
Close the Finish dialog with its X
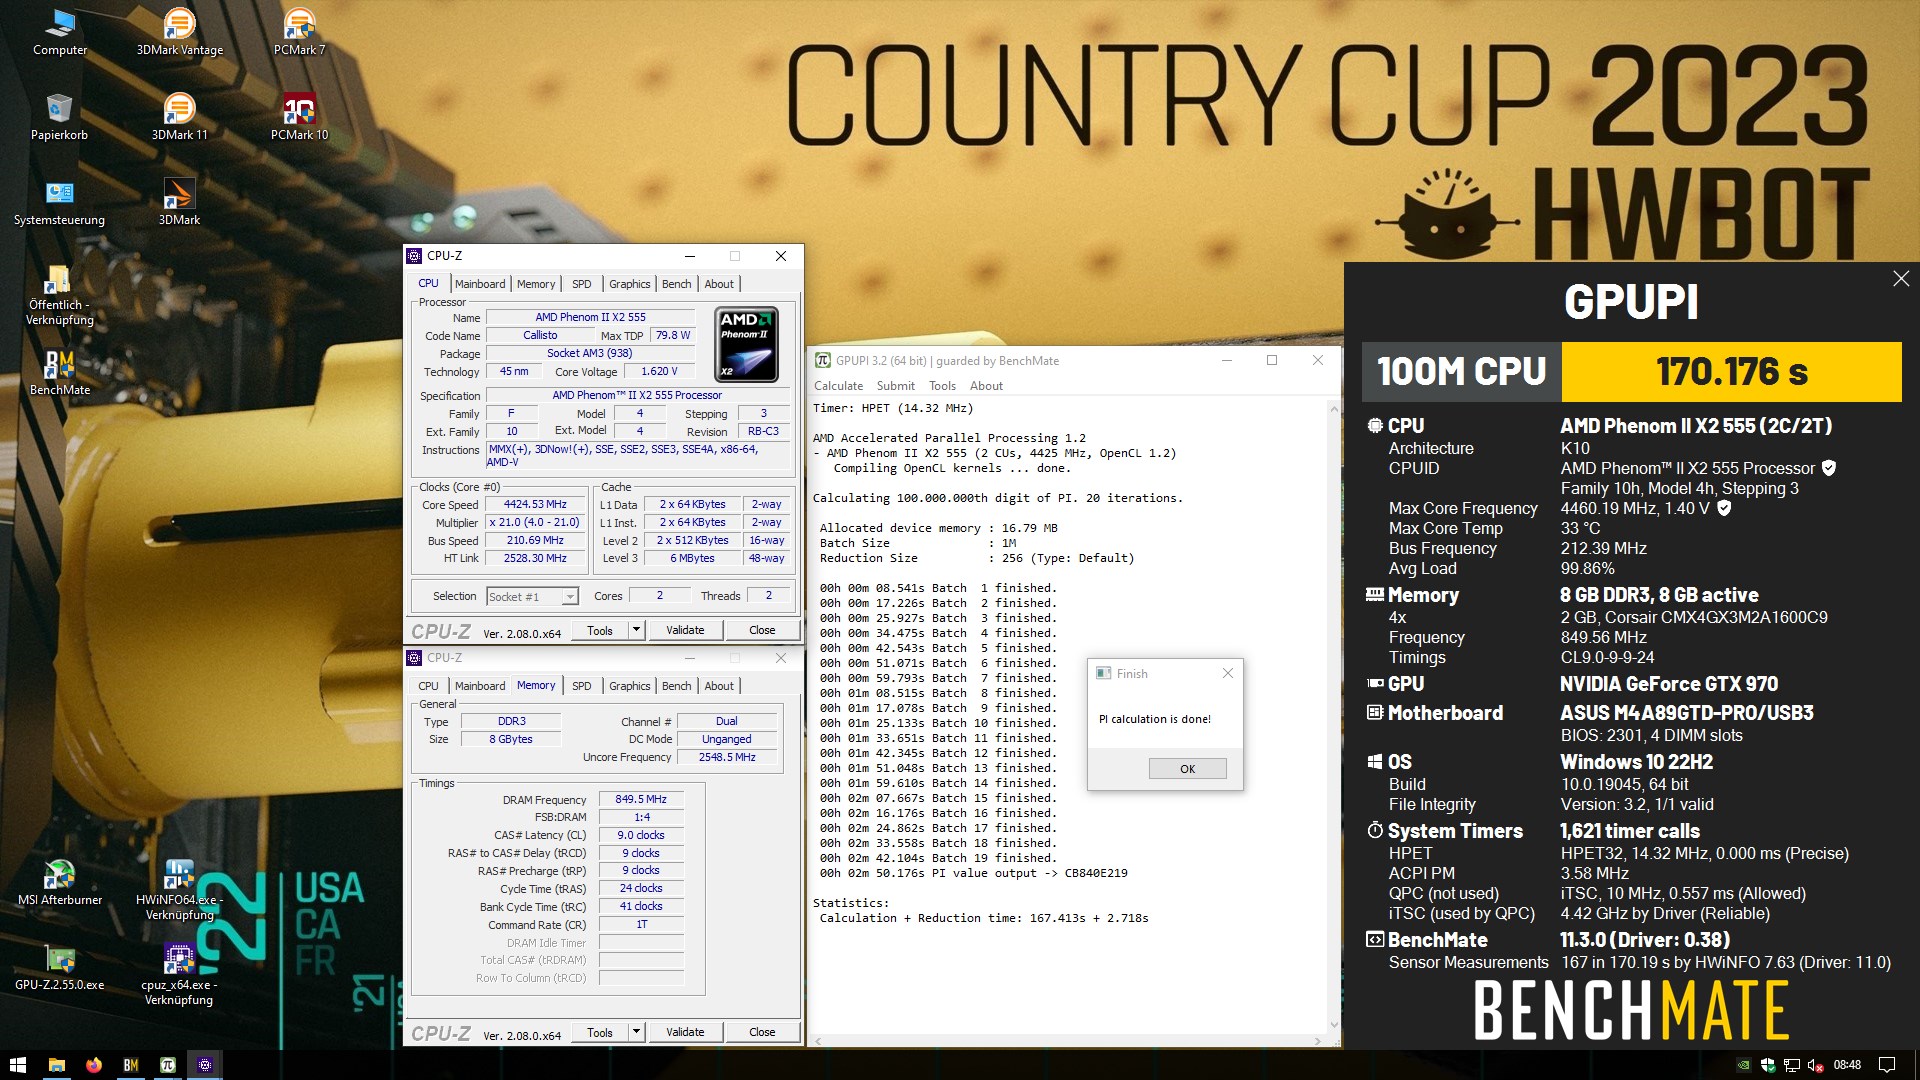coord(1227,674)
